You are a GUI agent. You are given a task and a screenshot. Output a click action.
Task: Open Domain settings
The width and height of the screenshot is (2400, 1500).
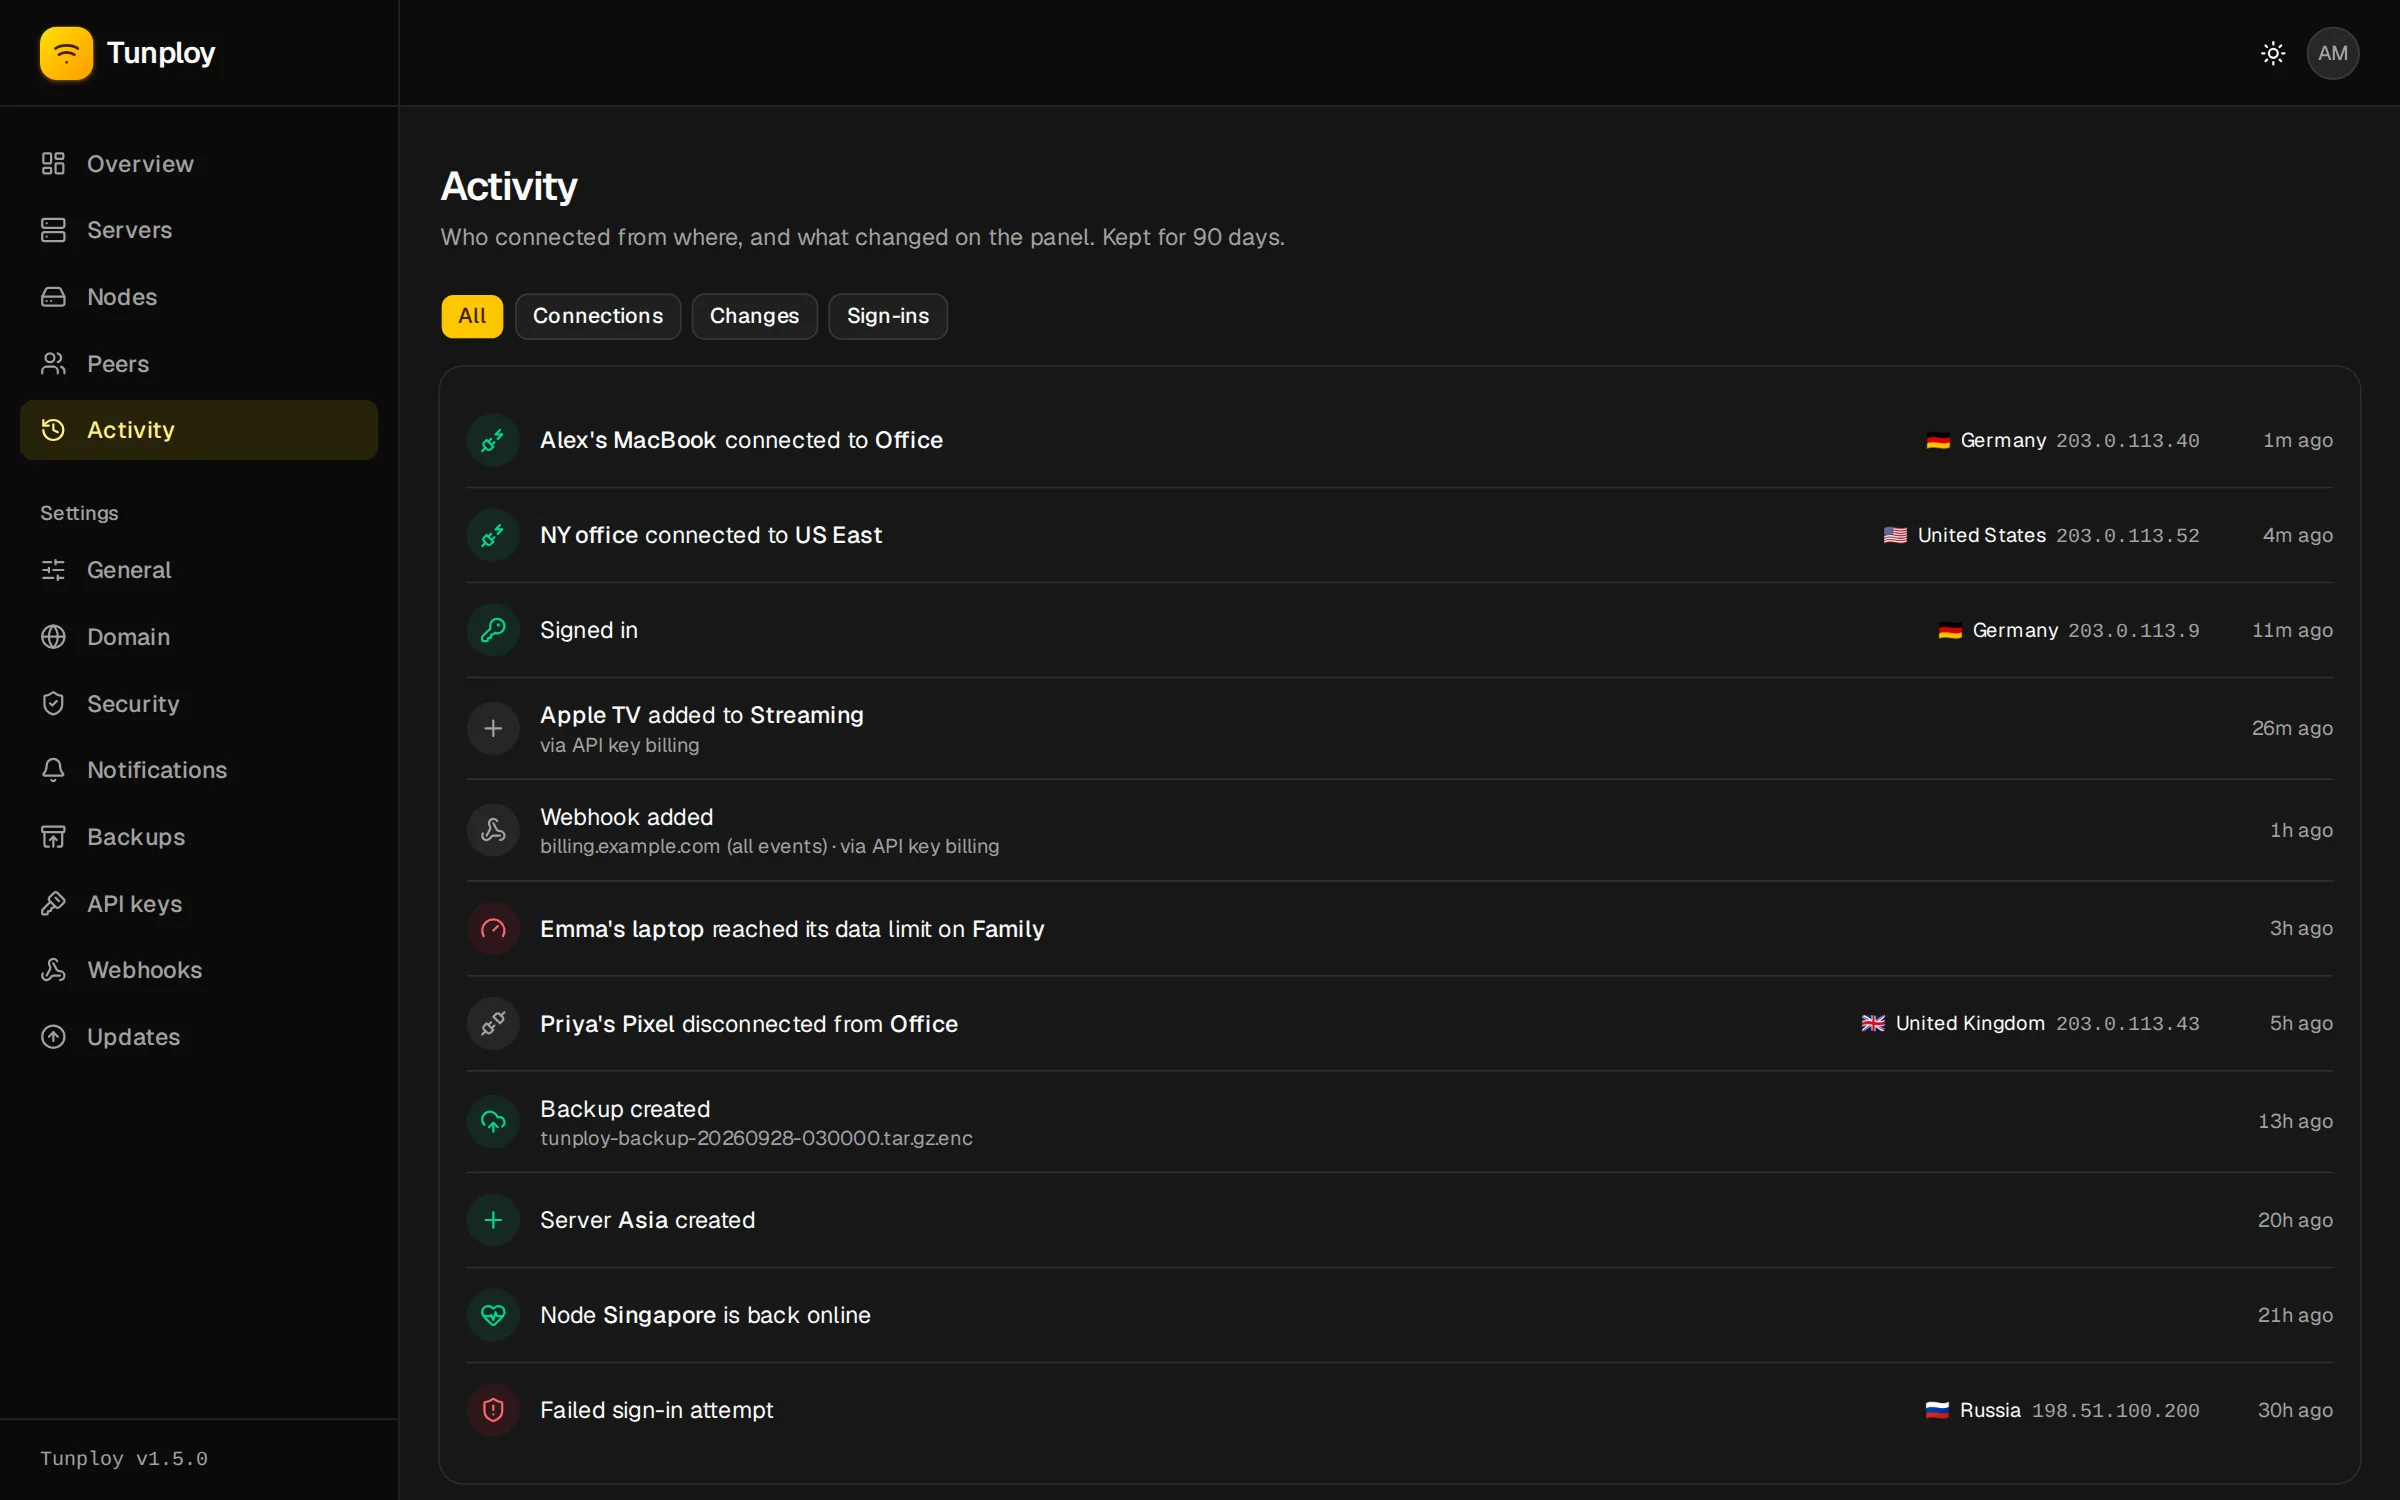199,637
